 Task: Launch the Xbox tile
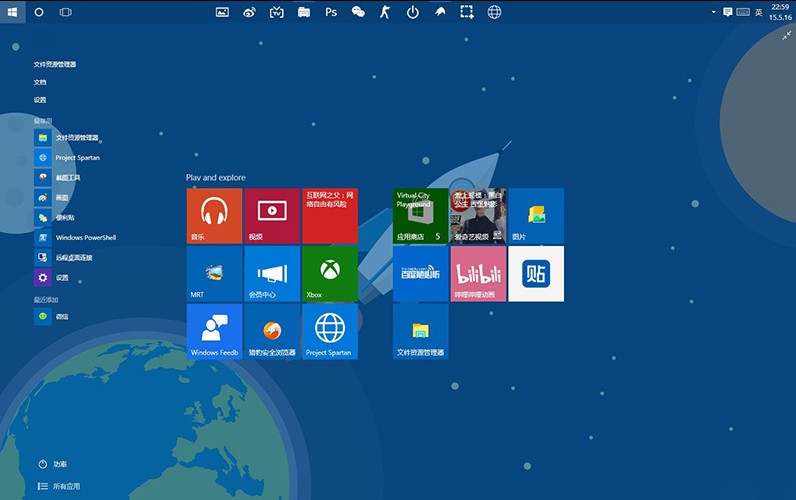pyautogui.click(x=330, y=273)
